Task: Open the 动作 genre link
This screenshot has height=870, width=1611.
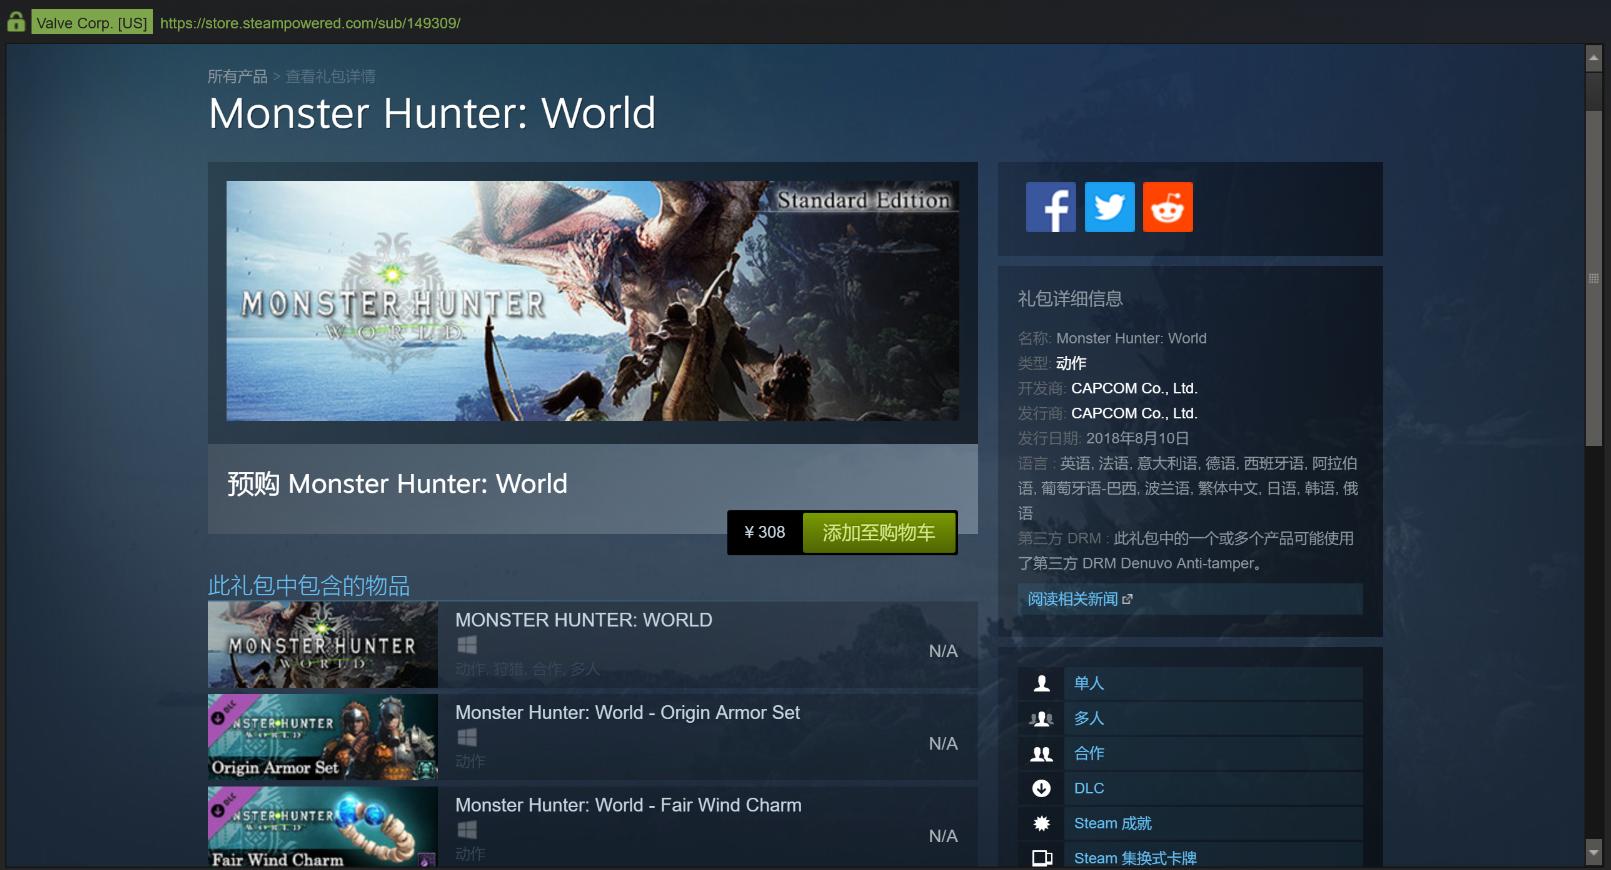Action: tap(1071, 363)
